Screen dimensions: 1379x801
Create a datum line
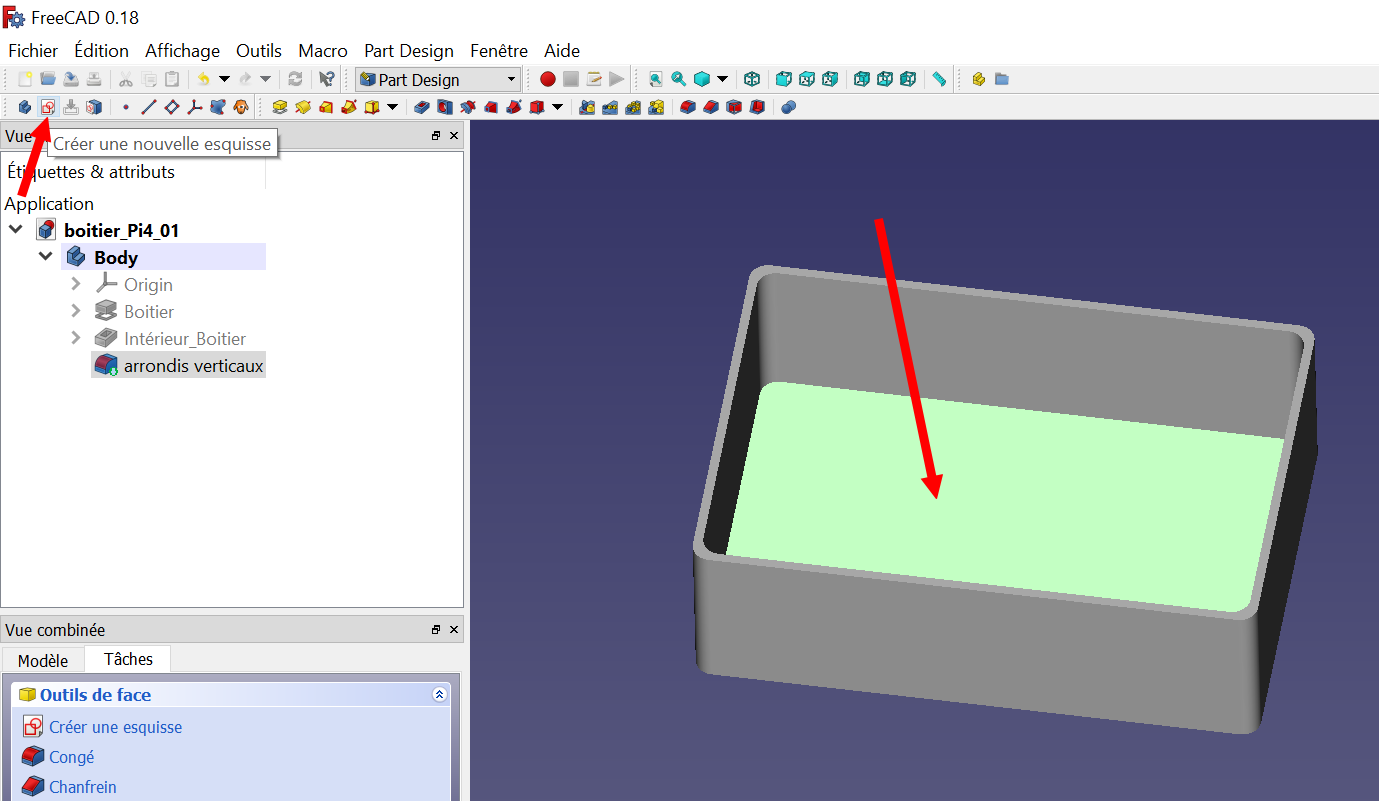pyautogui.click(x=149, y=107)
